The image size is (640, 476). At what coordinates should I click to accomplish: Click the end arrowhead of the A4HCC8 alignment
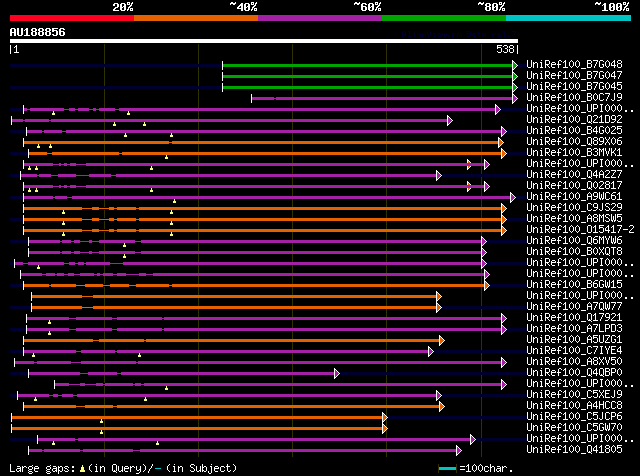click(442, 407)
